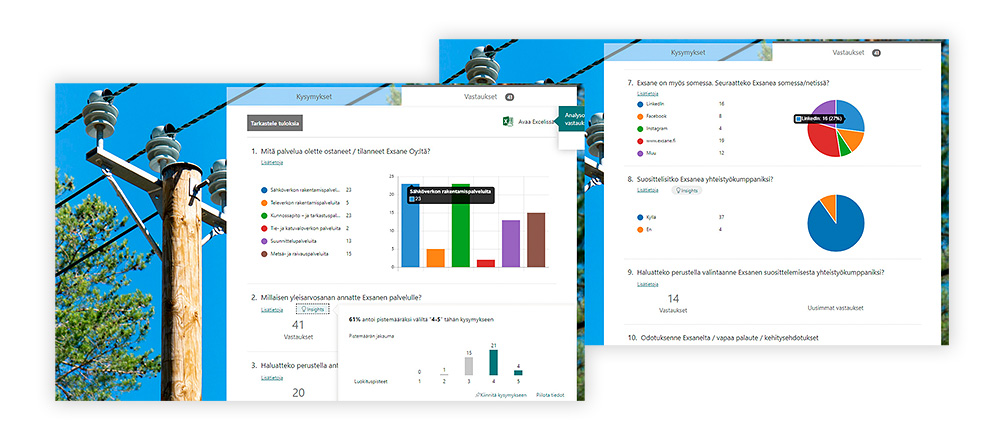Open Lisätietoja link under question 2

(x=272, y=310)
